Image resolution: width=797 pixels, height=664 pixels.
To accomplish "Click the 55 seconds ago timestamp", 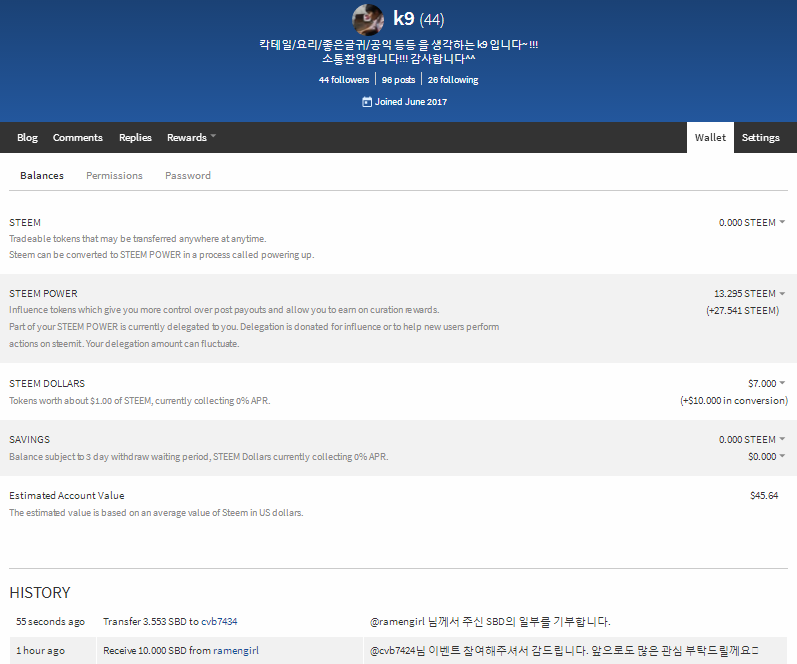I will [x=50, y=621].
